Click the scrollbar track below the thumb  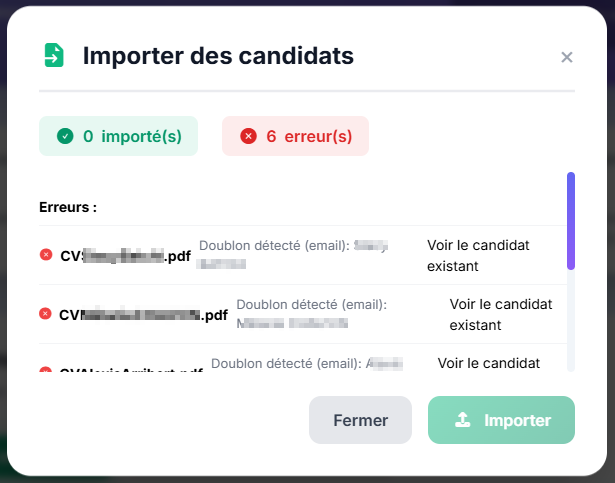point(571,320)
